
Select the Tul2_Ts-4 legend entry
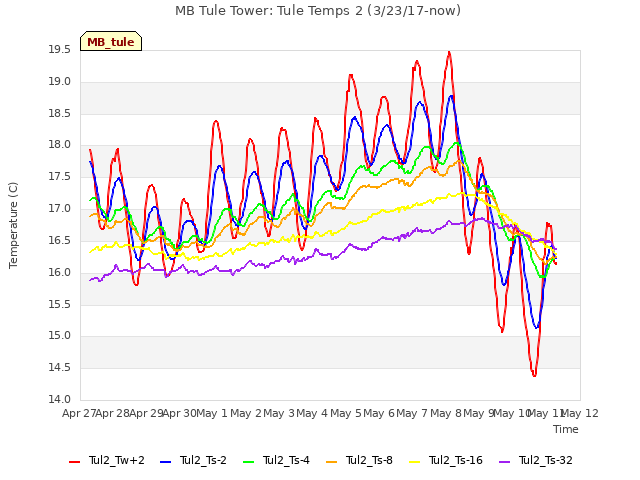tap(276, 460)
